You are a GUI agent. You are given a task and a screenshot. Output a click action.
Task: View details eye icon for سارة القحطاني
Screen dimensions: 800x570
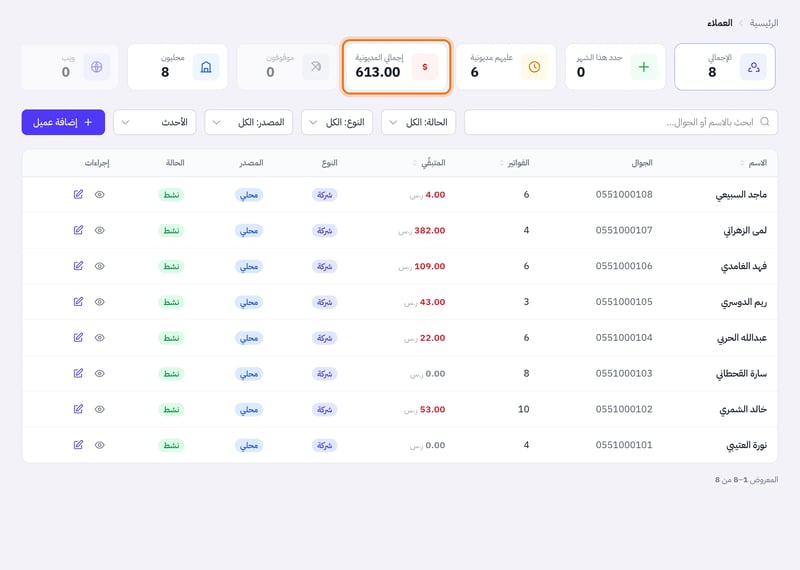(x=99, y=373)
